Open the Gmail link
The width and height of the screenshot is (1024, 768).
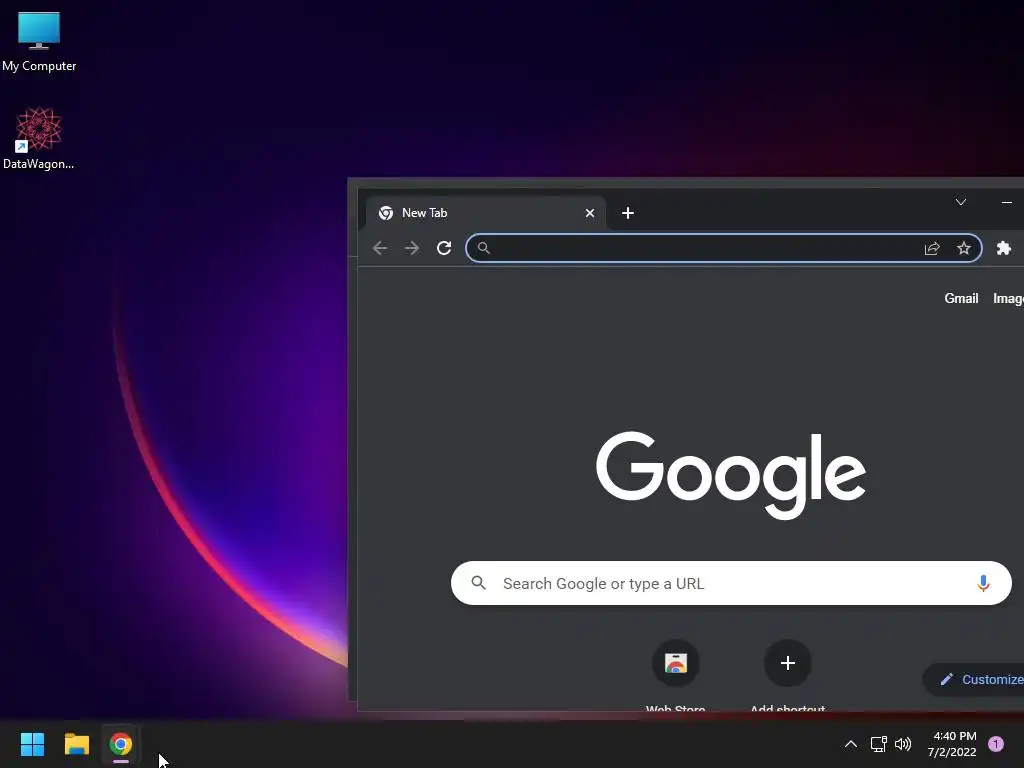click(x=961, y=298)
